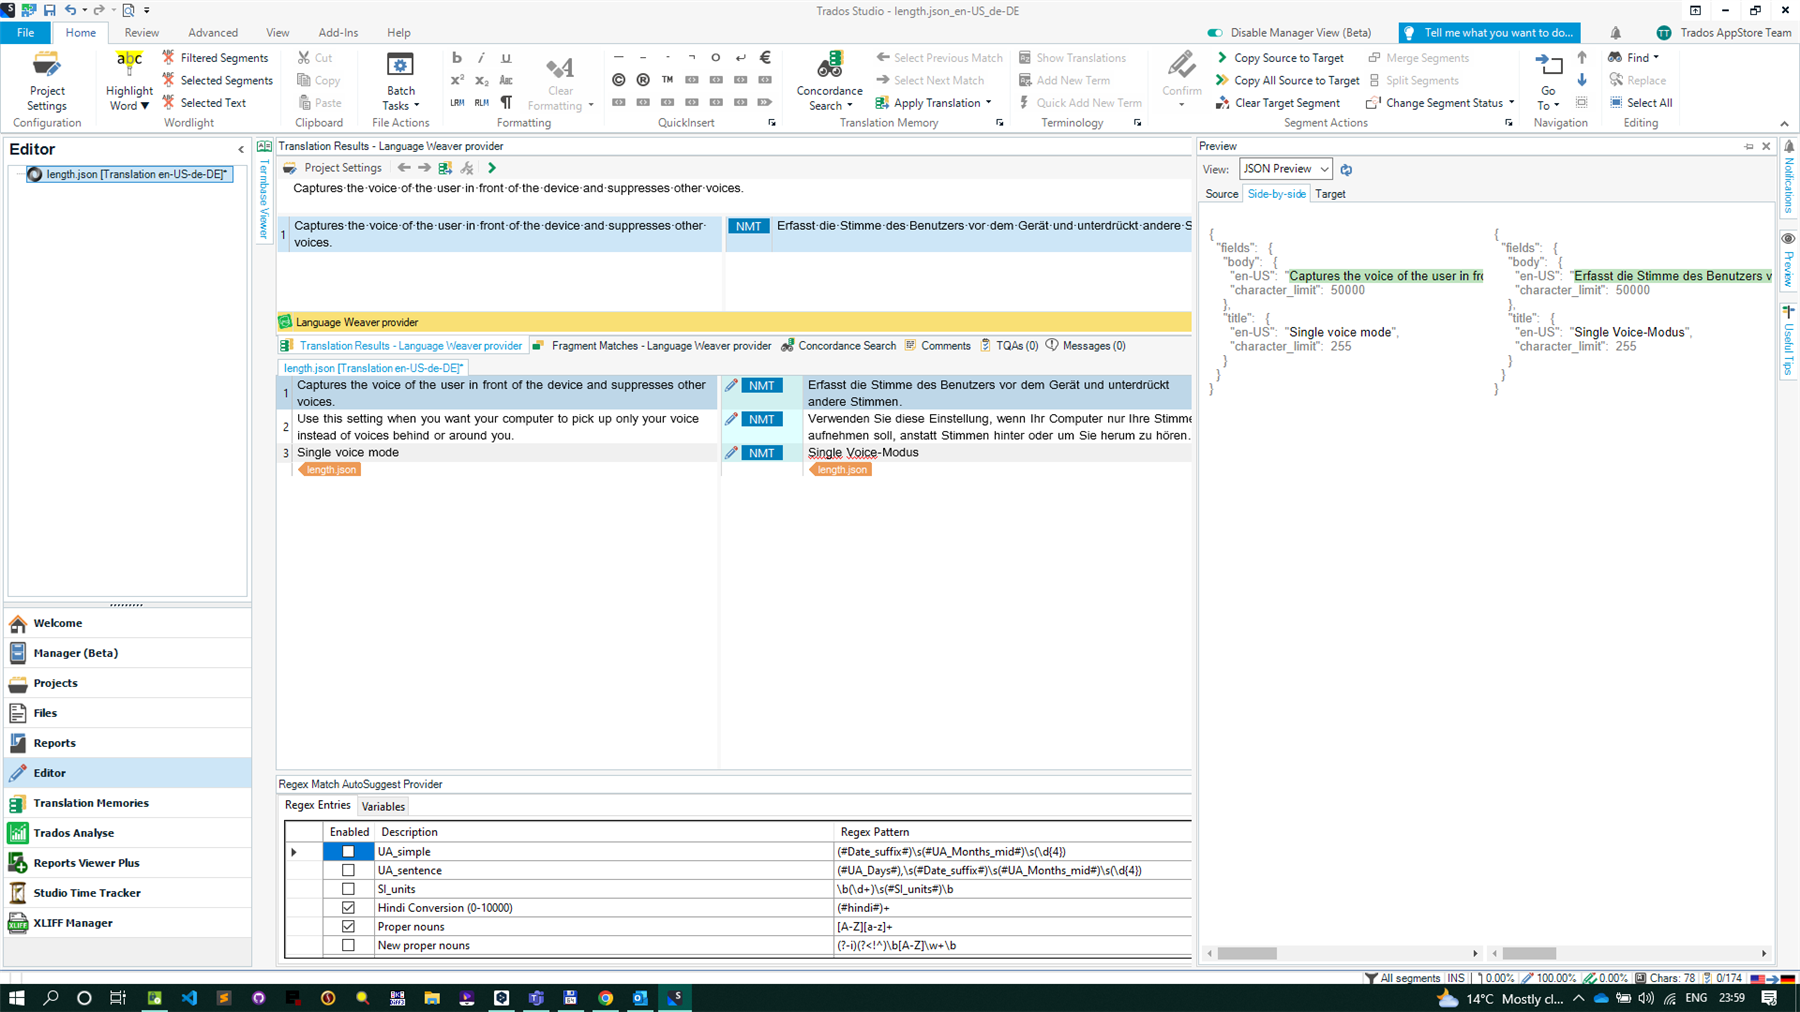Click the notifications bell icon
The height and width of the screenshot is (1012, 1800).
1615,33
